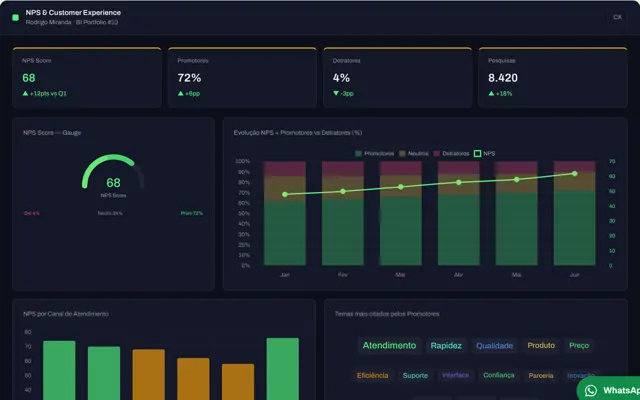Click the NPS Score card value 68
Screen dimensions: 640x400
coord(29,78)
